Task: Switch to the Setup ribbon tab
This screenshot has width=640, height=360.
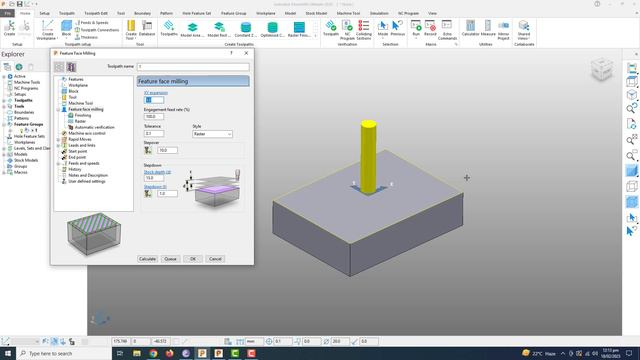Action: point(44,13)
